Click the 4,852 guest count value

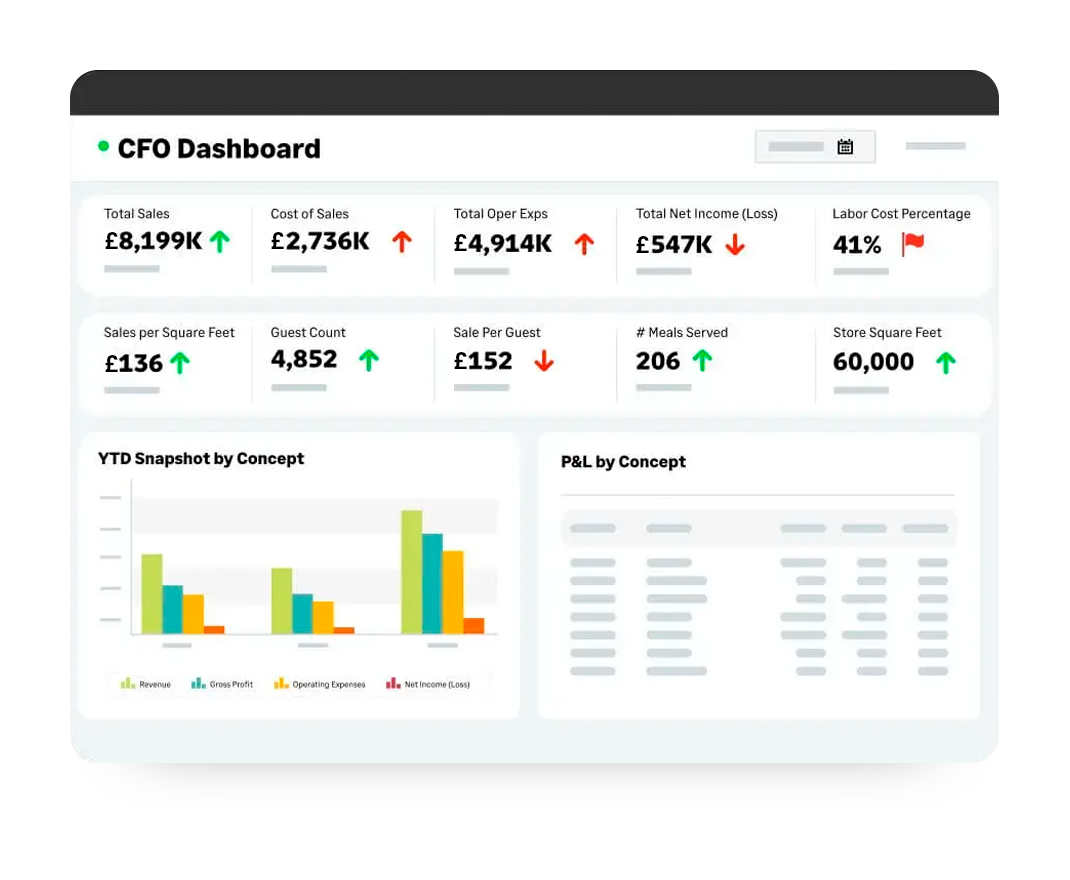tap(304, 360)
